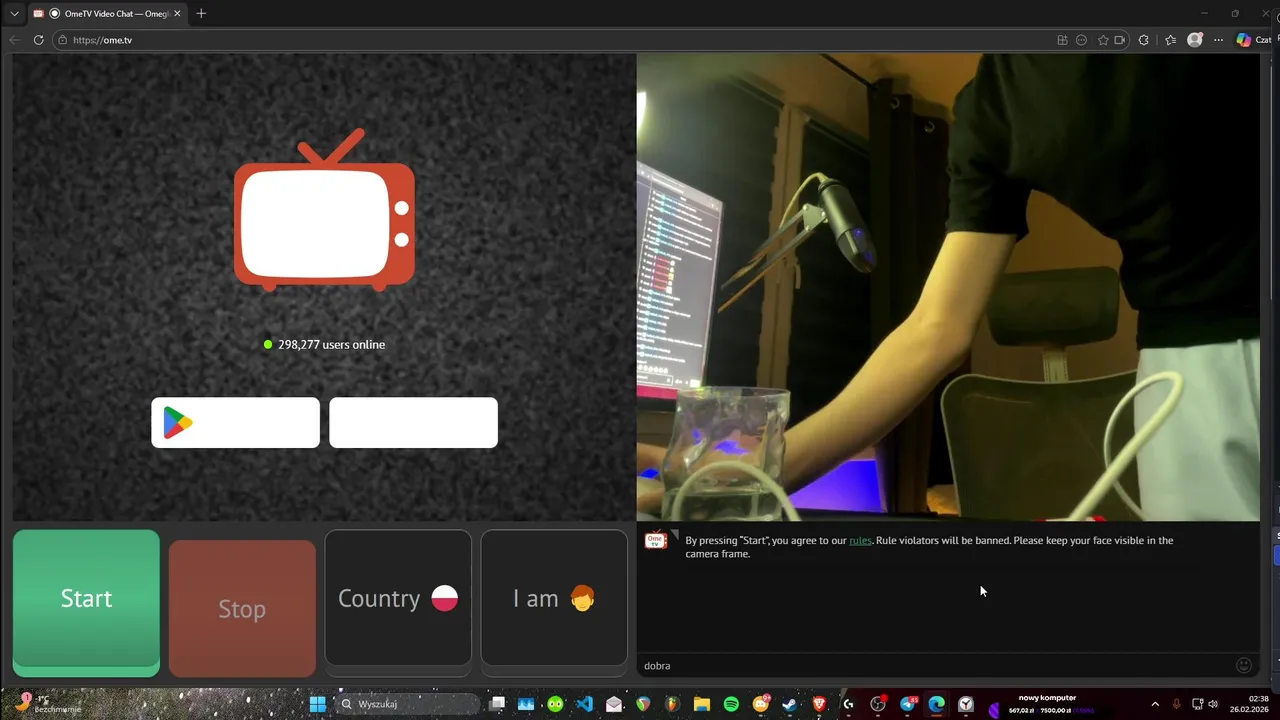Open camera permission icon in address bar

pos(1119,40)
